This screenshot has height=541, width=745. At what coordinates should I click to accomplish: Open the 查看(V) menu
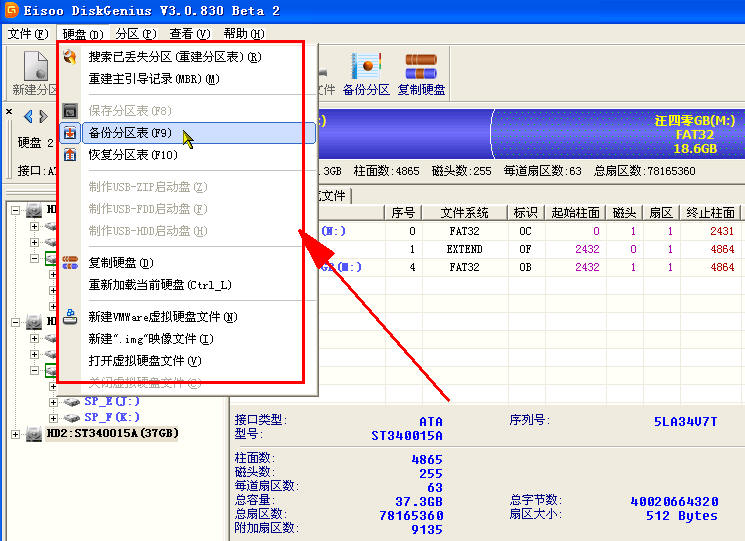pos(190,34)
